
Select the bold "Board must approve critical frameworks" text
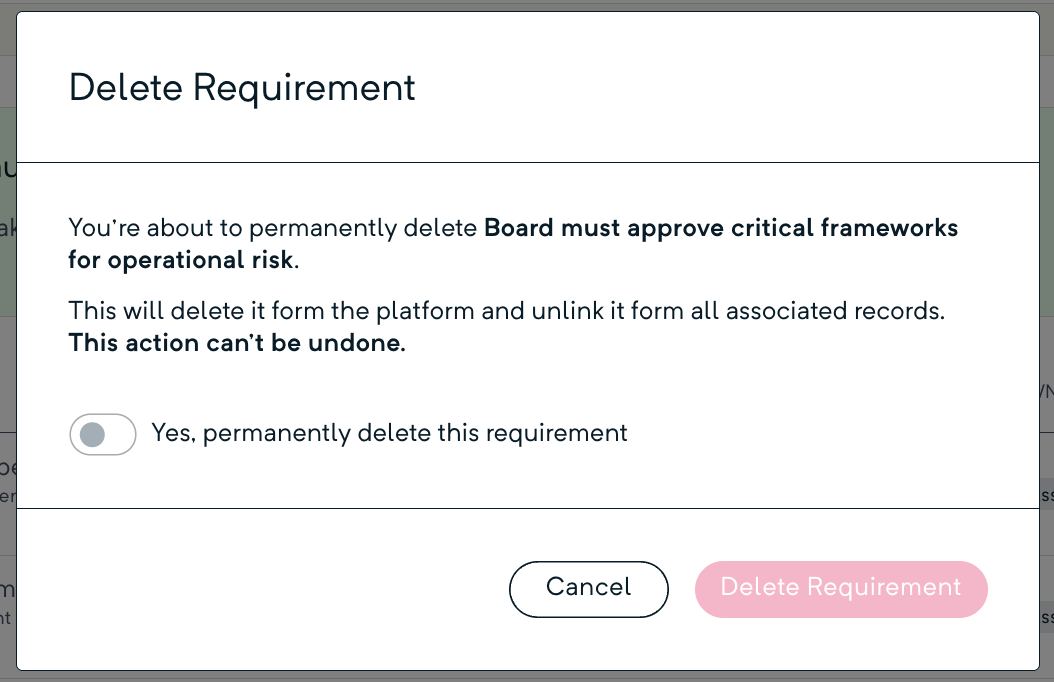pos(720,228)
